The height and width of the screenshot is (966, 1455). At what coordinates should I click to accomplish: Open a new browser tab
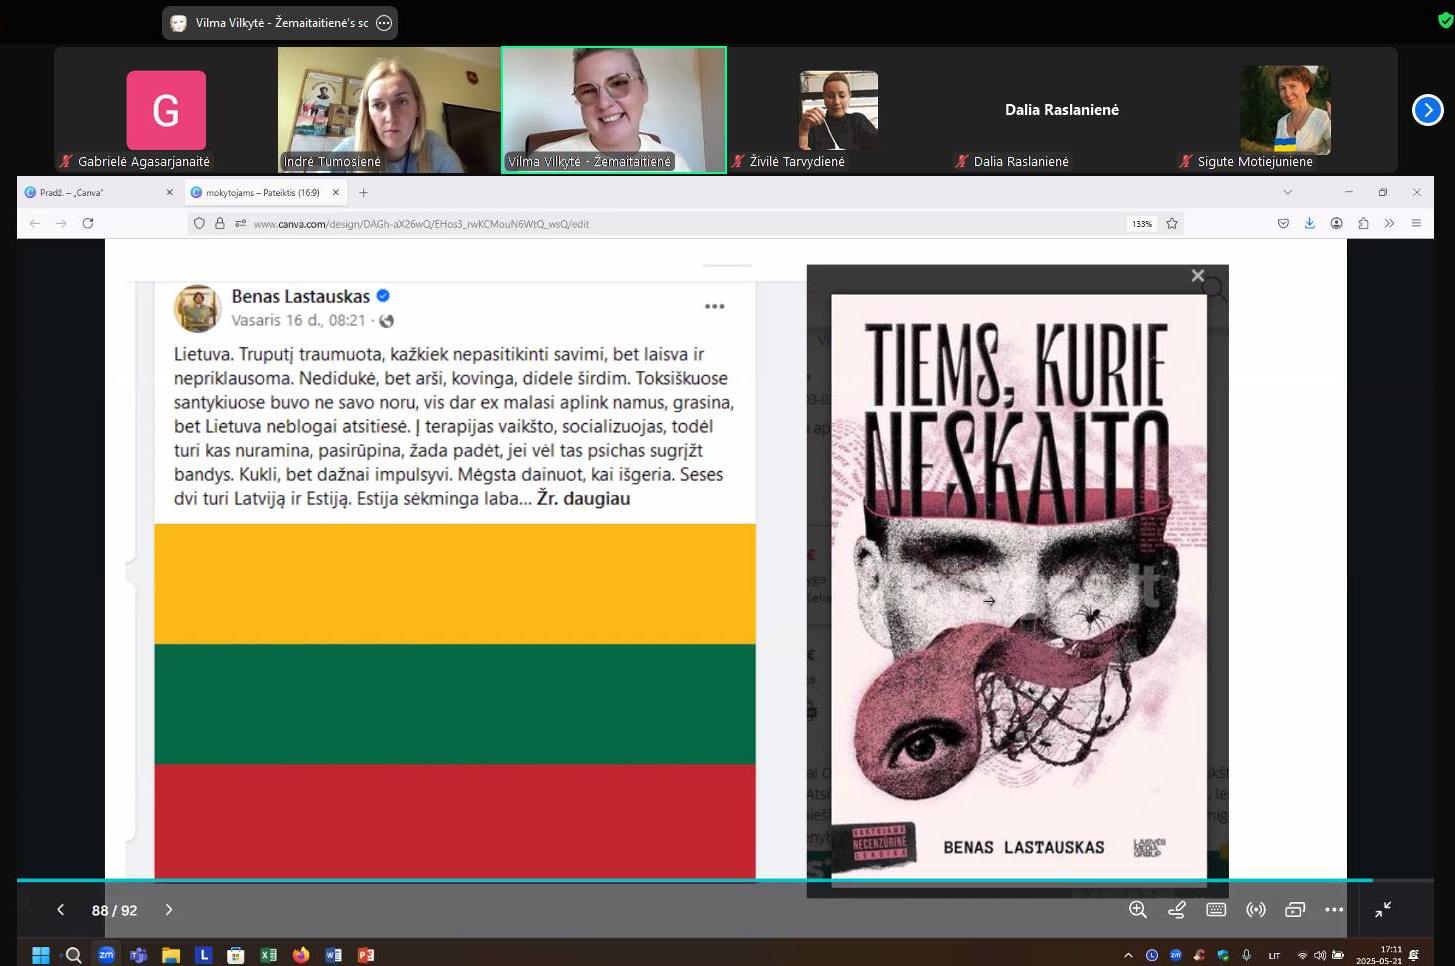click(364, 192)
